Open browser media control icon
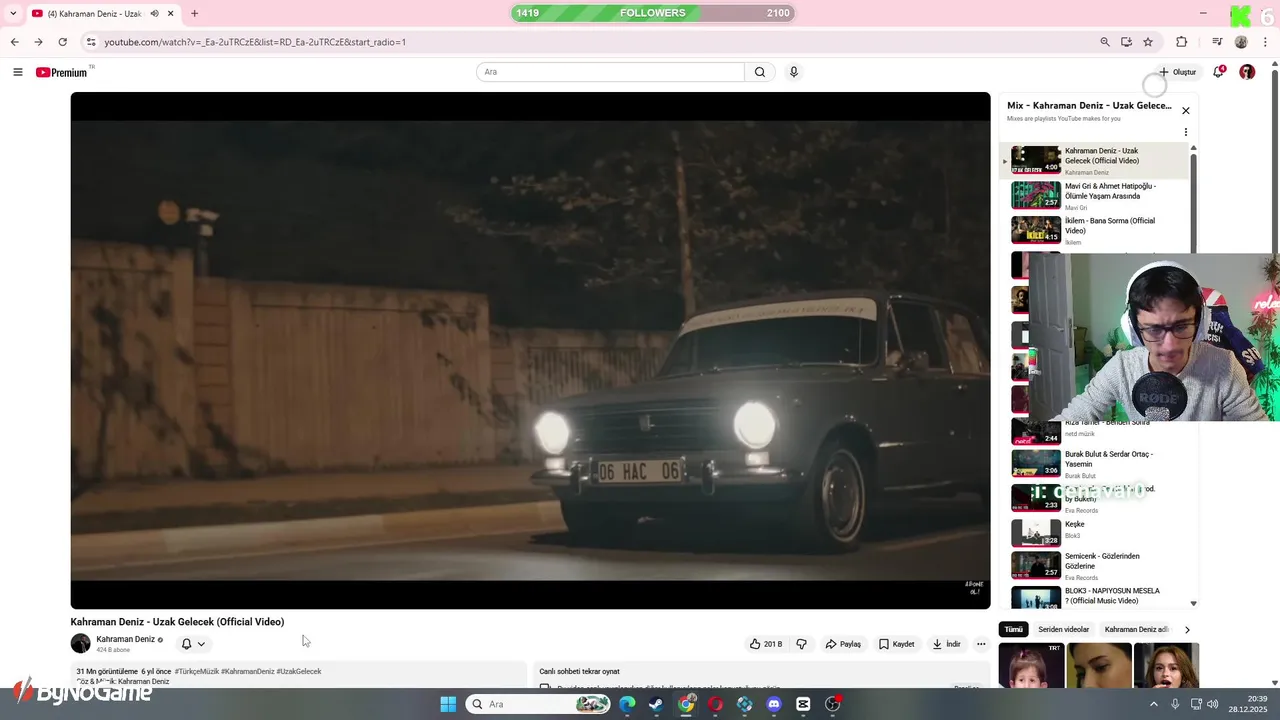The height and width of the screenshot is (720, 1280). [x=1217, y=42]
